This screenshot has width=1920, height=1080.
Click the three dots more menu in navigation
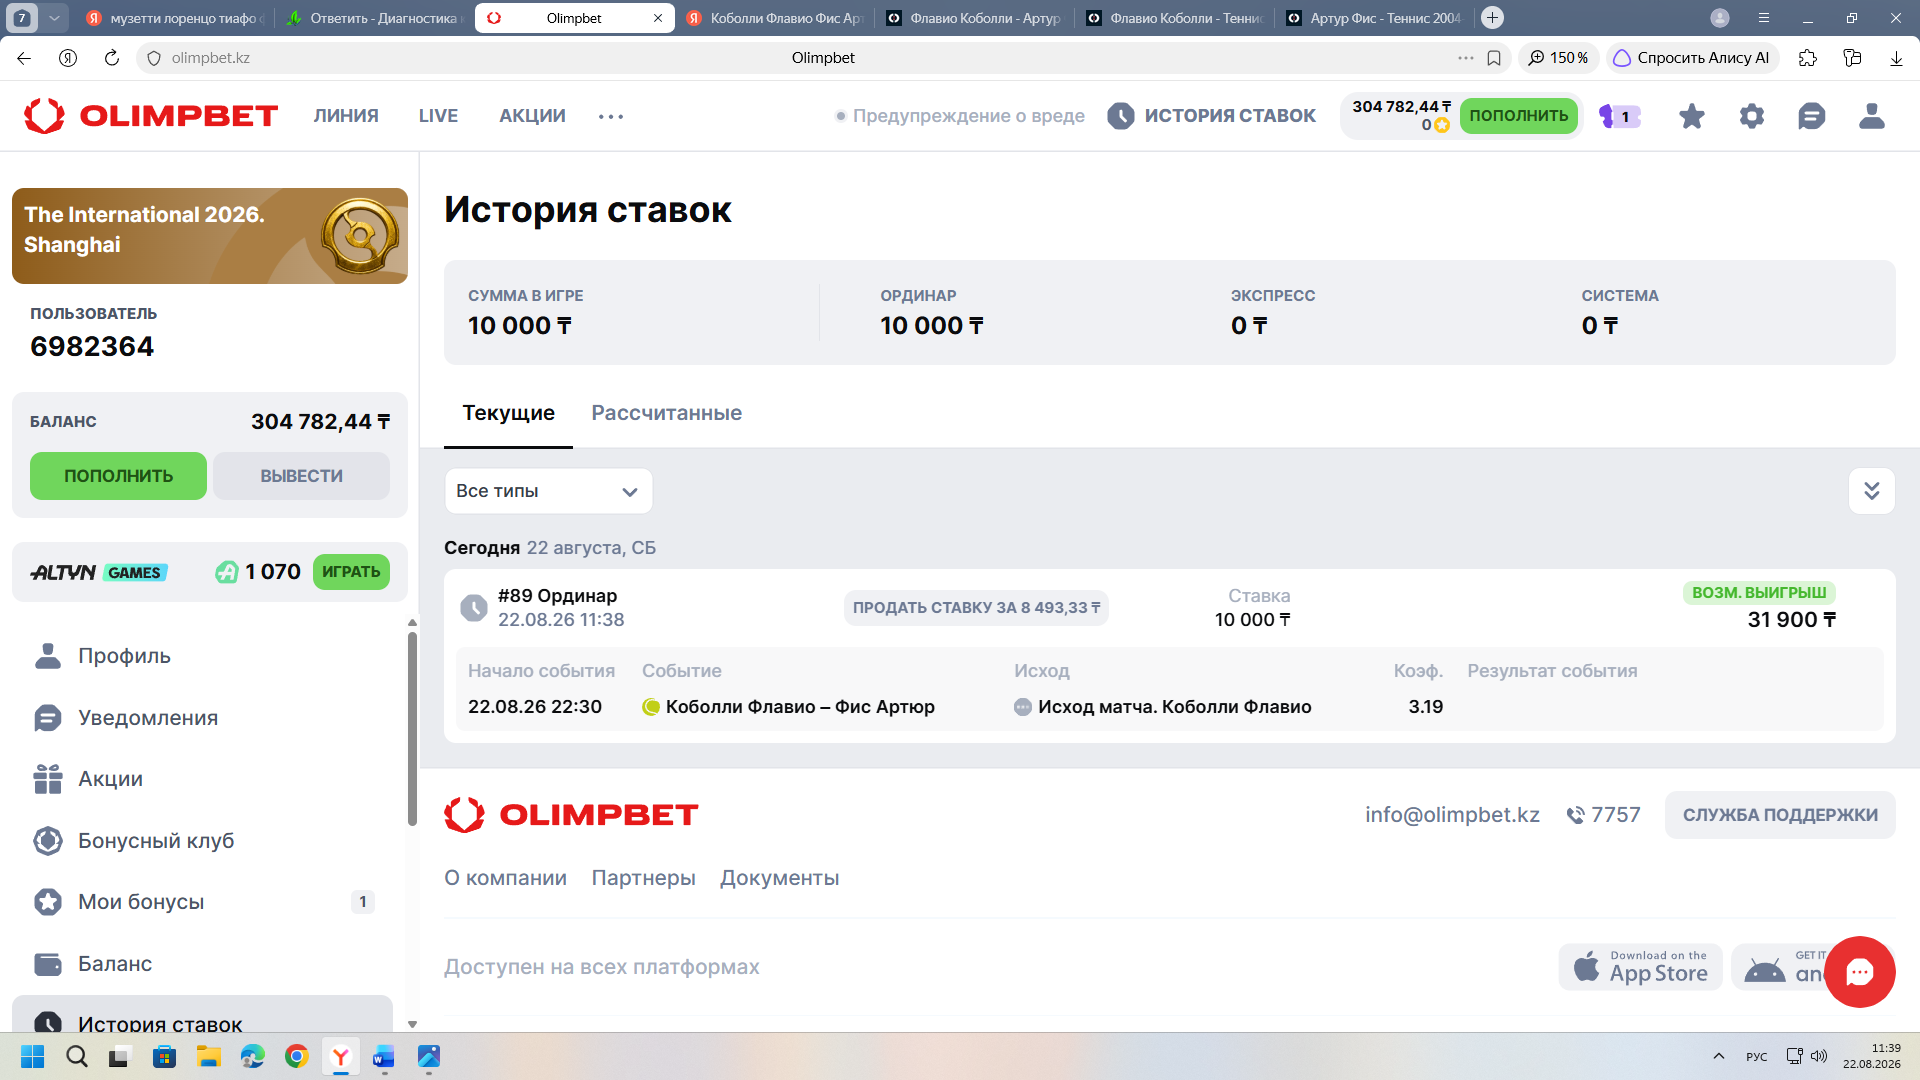[x=611, y=116]
